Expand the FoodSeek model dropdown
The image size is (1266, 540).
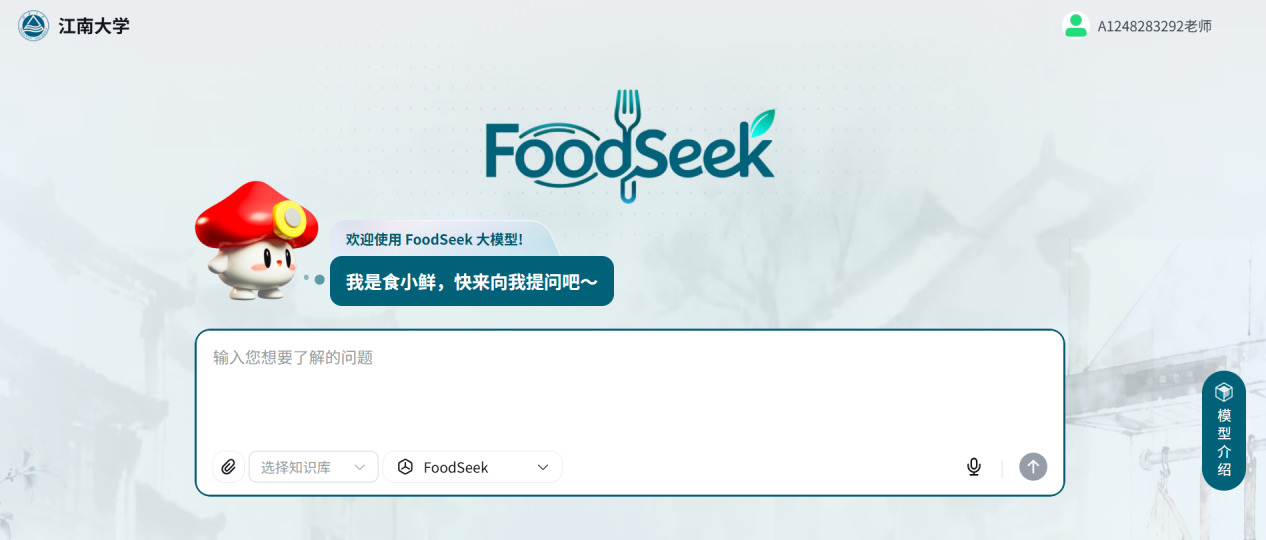coord(472,467)
